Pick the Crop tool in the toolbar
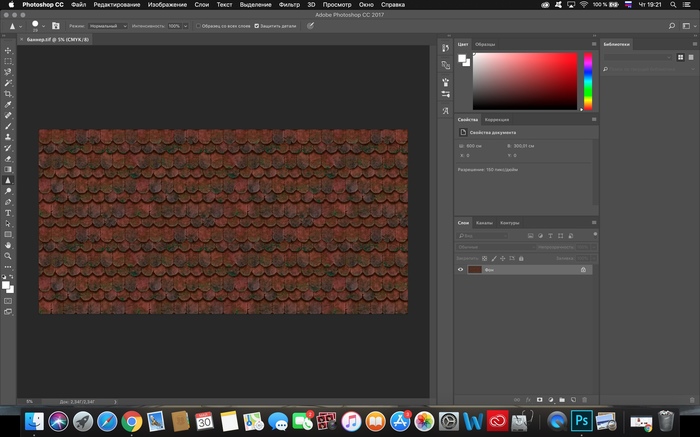The image size is (700, 437). click(8, 93)
